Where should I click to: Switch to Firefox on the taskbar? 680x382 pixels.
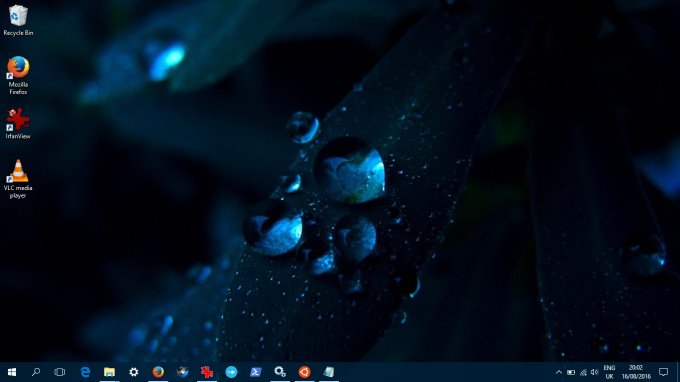click(x=158, y=372)
